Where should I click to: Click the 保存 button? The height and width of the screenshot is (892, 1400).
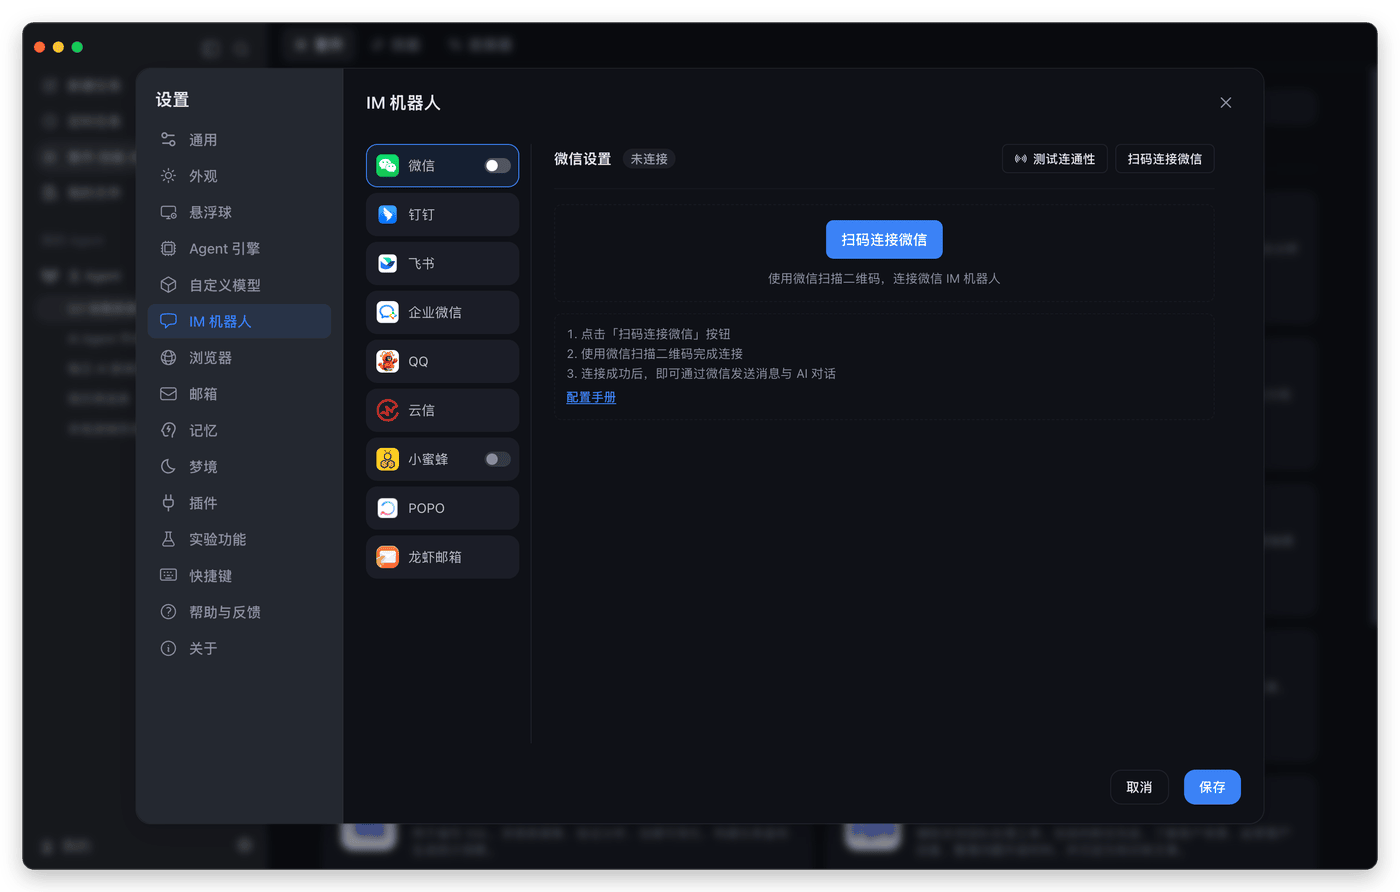(x=1212, y=787)
